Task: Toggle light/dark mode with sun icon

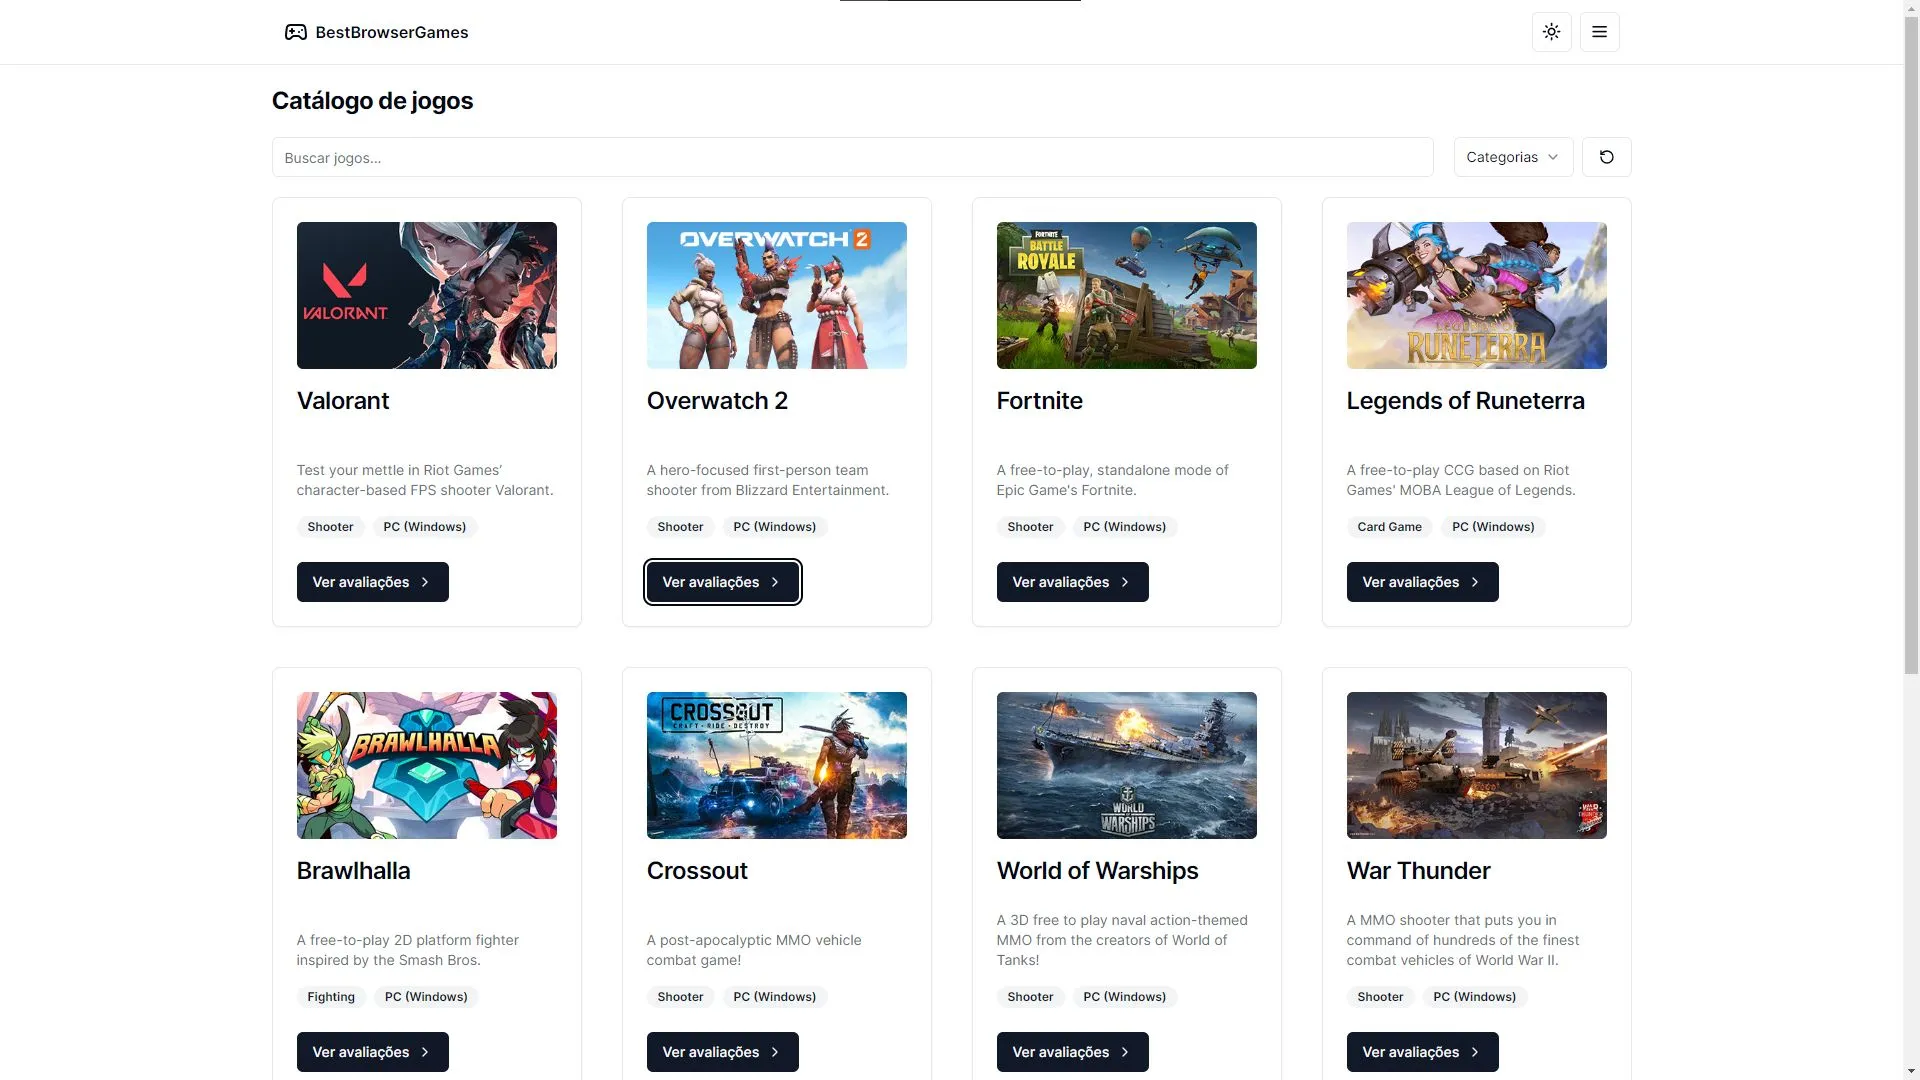Action: tap(1551, 32)
